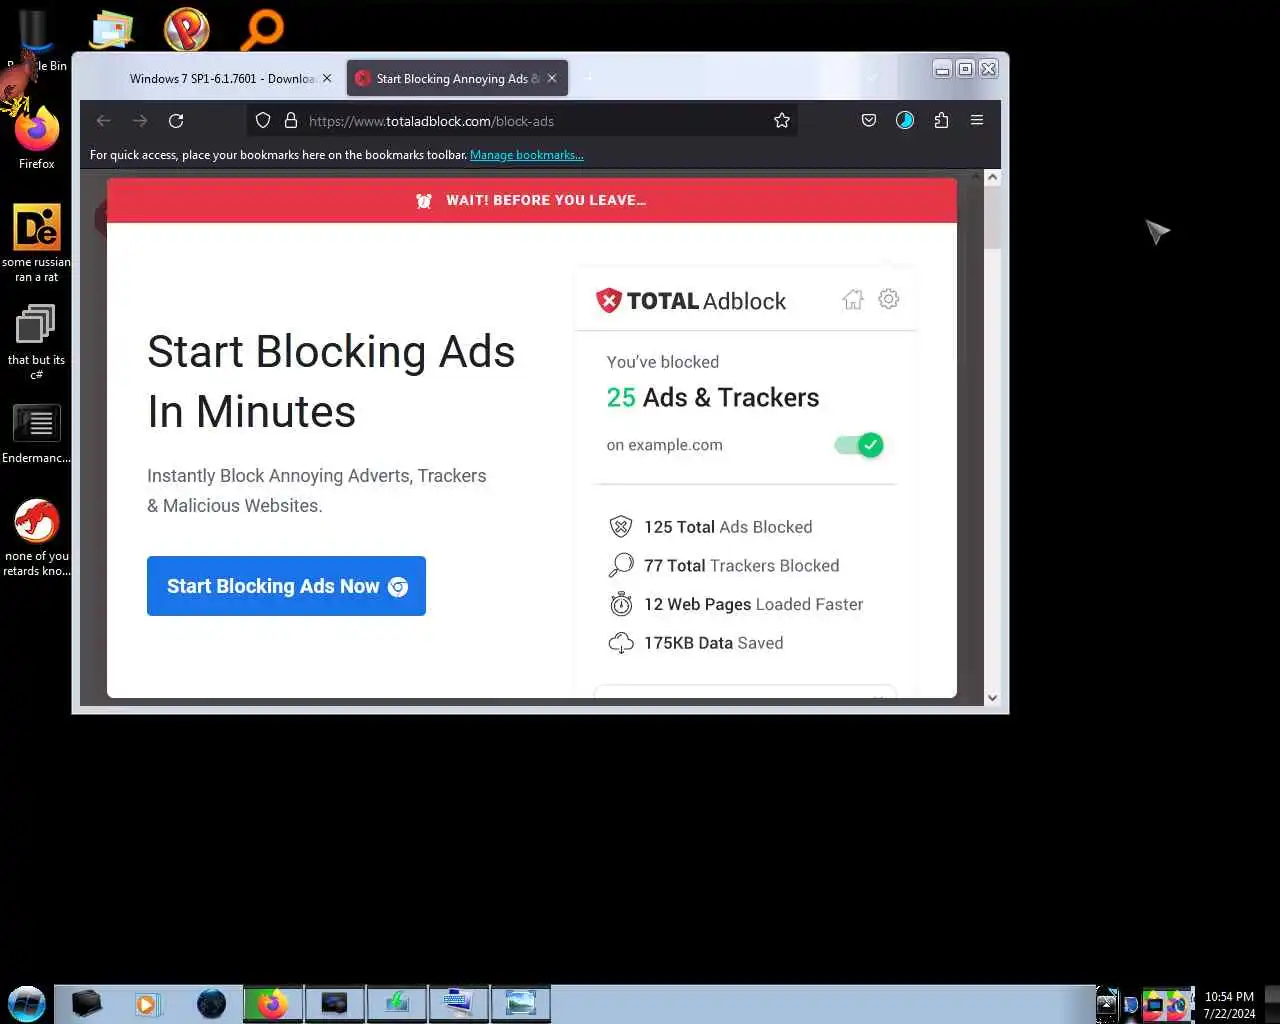Close the Start Blocking Annoying Ads tab
Viewport: 1280px width, 1024px height.
(552, 78)
